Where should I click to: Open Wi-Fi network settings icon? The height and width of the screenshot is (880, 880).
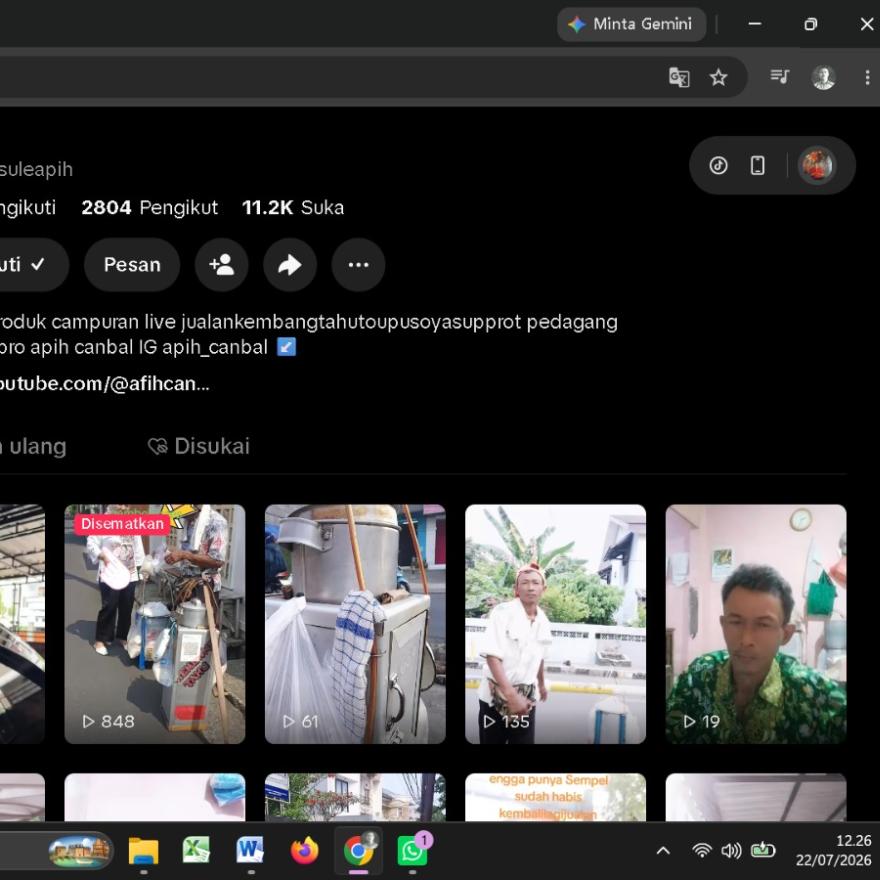(x=702, y=851)
